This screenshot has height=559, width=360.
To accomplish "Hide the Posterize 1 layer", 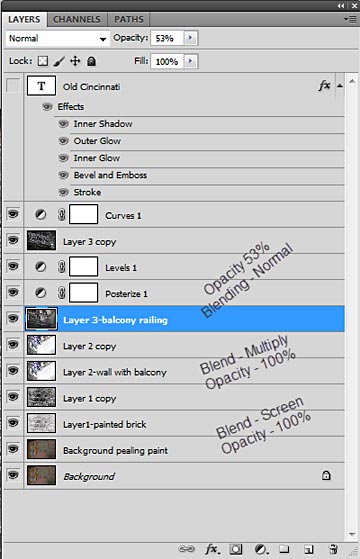I will (x=13, y=292).
